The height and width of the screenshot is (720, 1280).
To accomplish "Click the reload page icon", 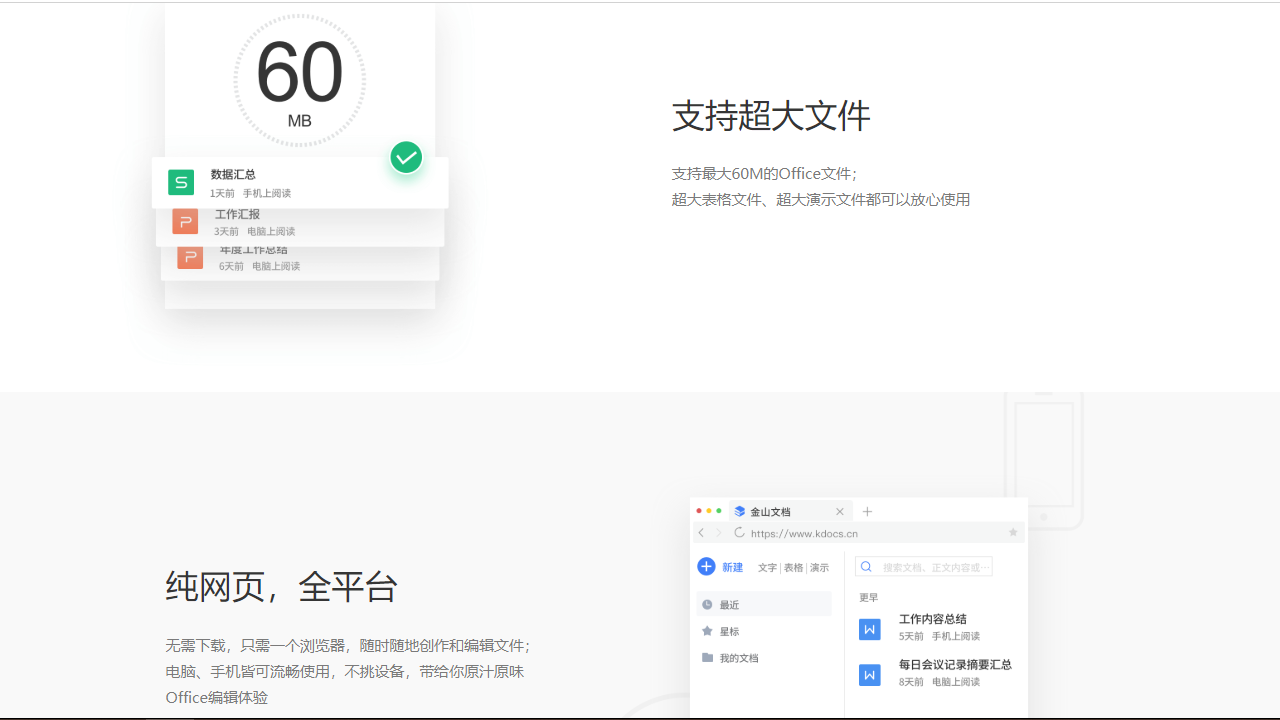I will click(x=740, y=533).
